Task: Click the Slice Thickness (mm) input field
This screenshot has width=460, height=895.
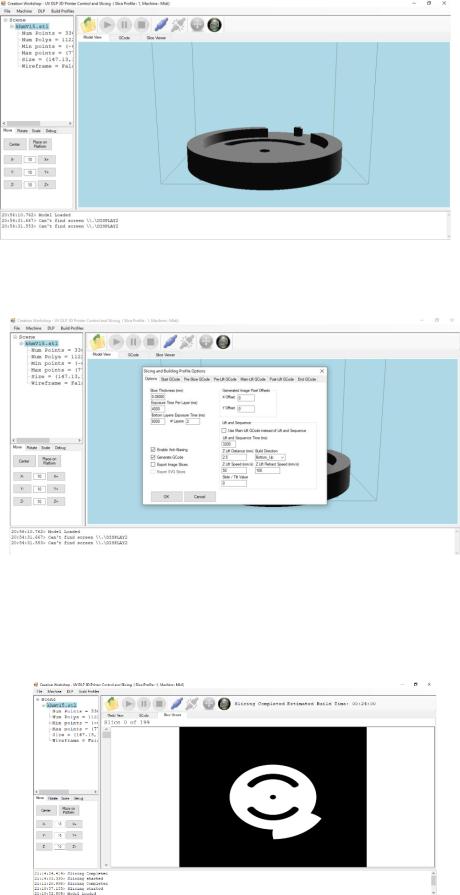Action: [158, 396]
